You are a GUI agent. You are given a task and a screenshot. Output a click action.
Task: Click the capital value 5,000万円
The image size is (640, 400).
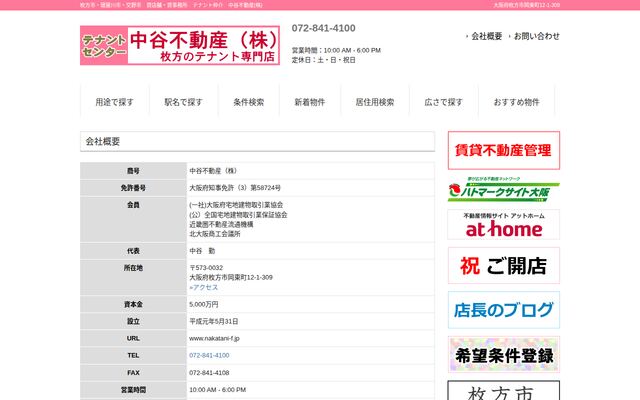click(x=204, y=304)
